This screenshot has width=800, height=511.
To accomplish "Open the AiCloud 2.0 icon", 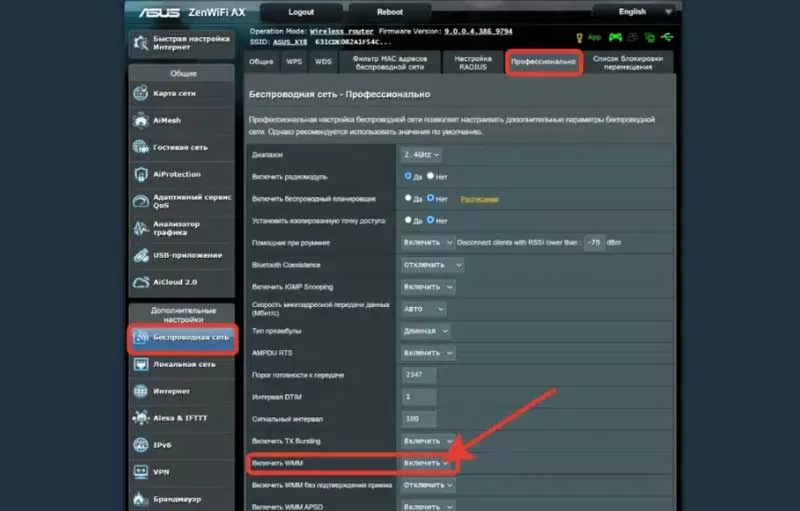I will [x=141, y=282].
